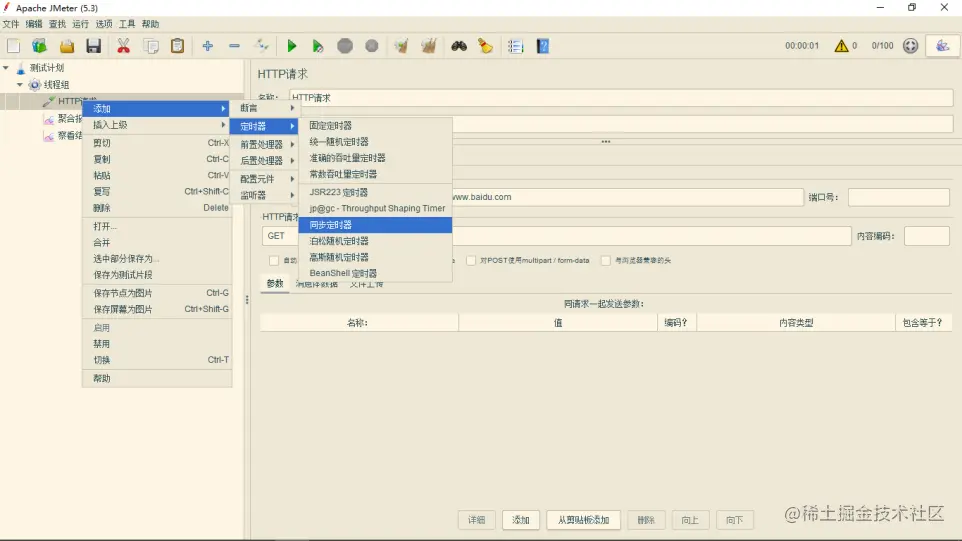Expand the 后置处理器 submenu
This screenshot has height=541, width=962.
pos(266,161)
